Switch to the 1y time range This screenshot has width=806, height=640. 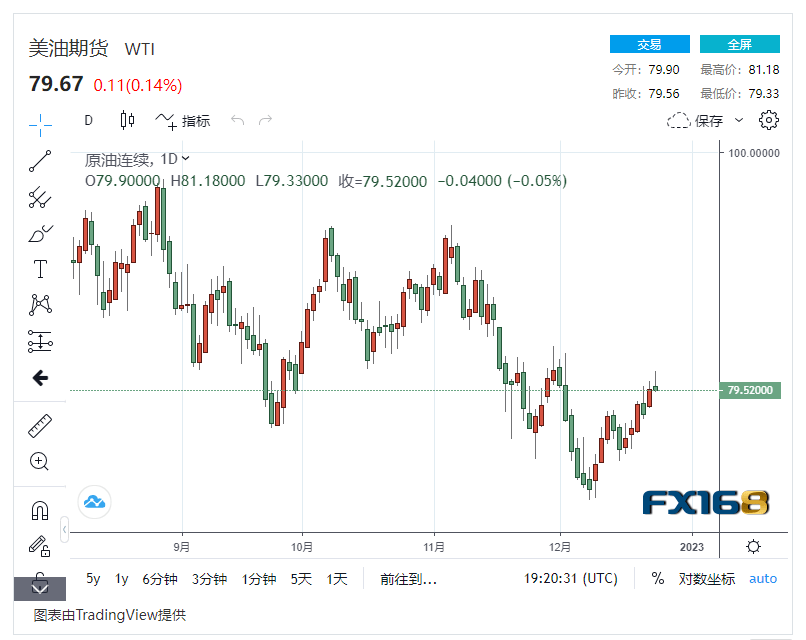pyautogui.click(x=121, y=578)
